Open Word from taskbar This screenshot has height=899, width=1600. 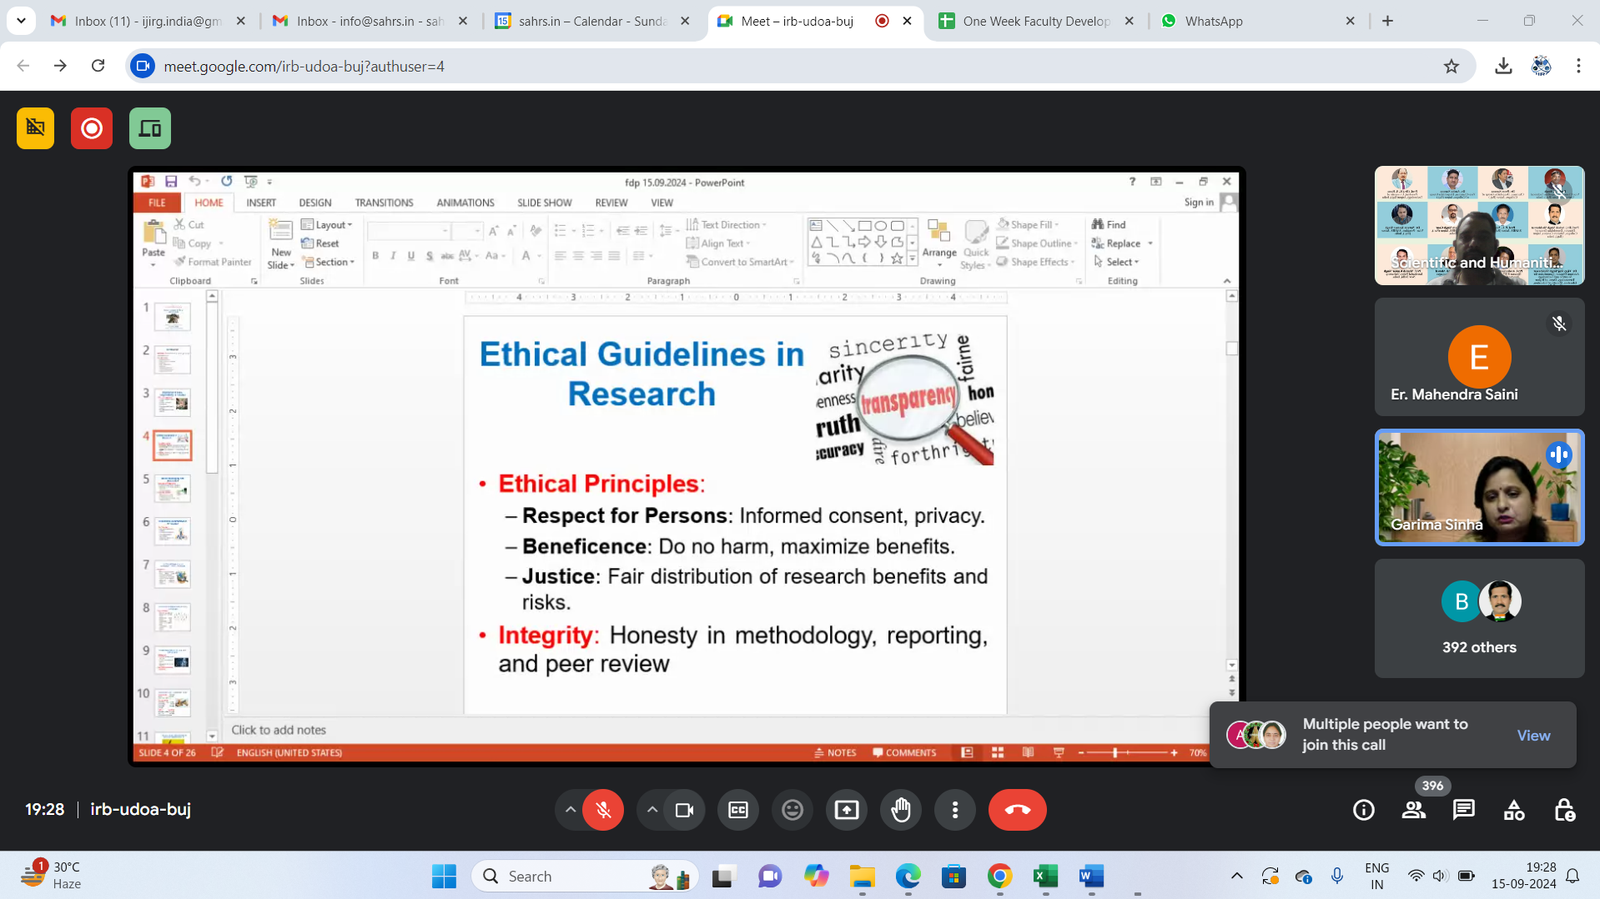pos(1091,877)
